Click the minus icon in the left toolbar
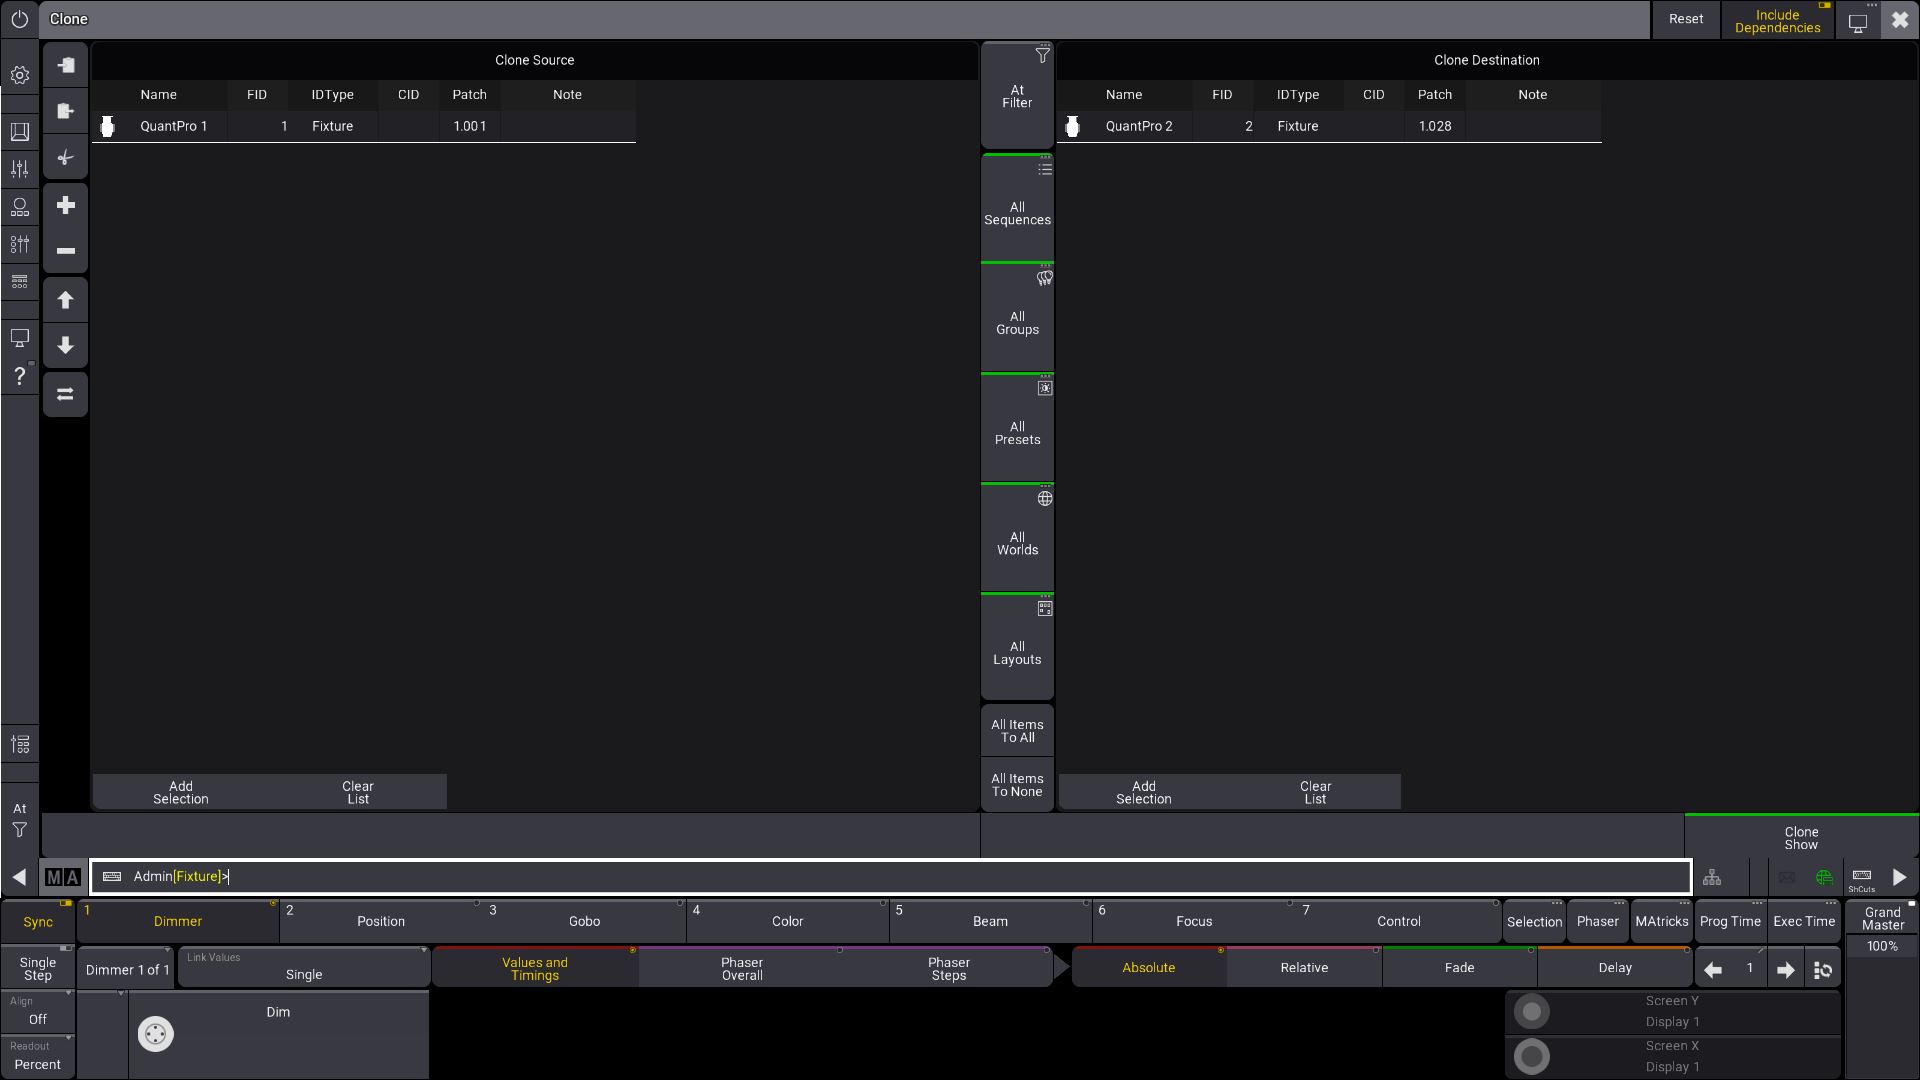 point(66,251)
